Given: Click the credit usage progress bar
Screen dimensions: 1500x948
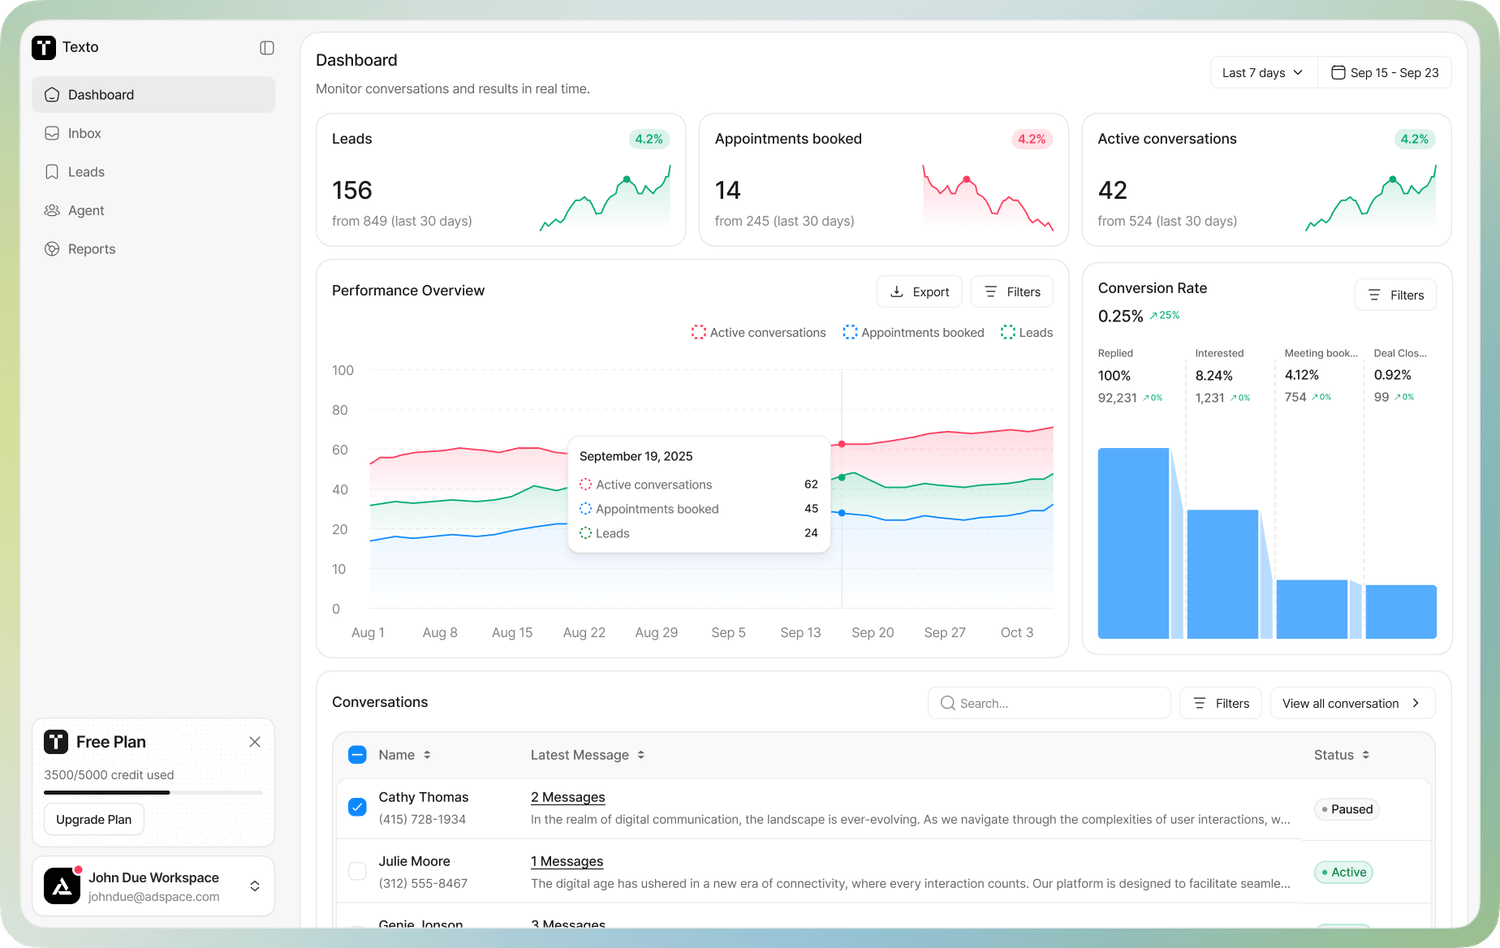Looking at the screenshot, I should pos(153,792).
